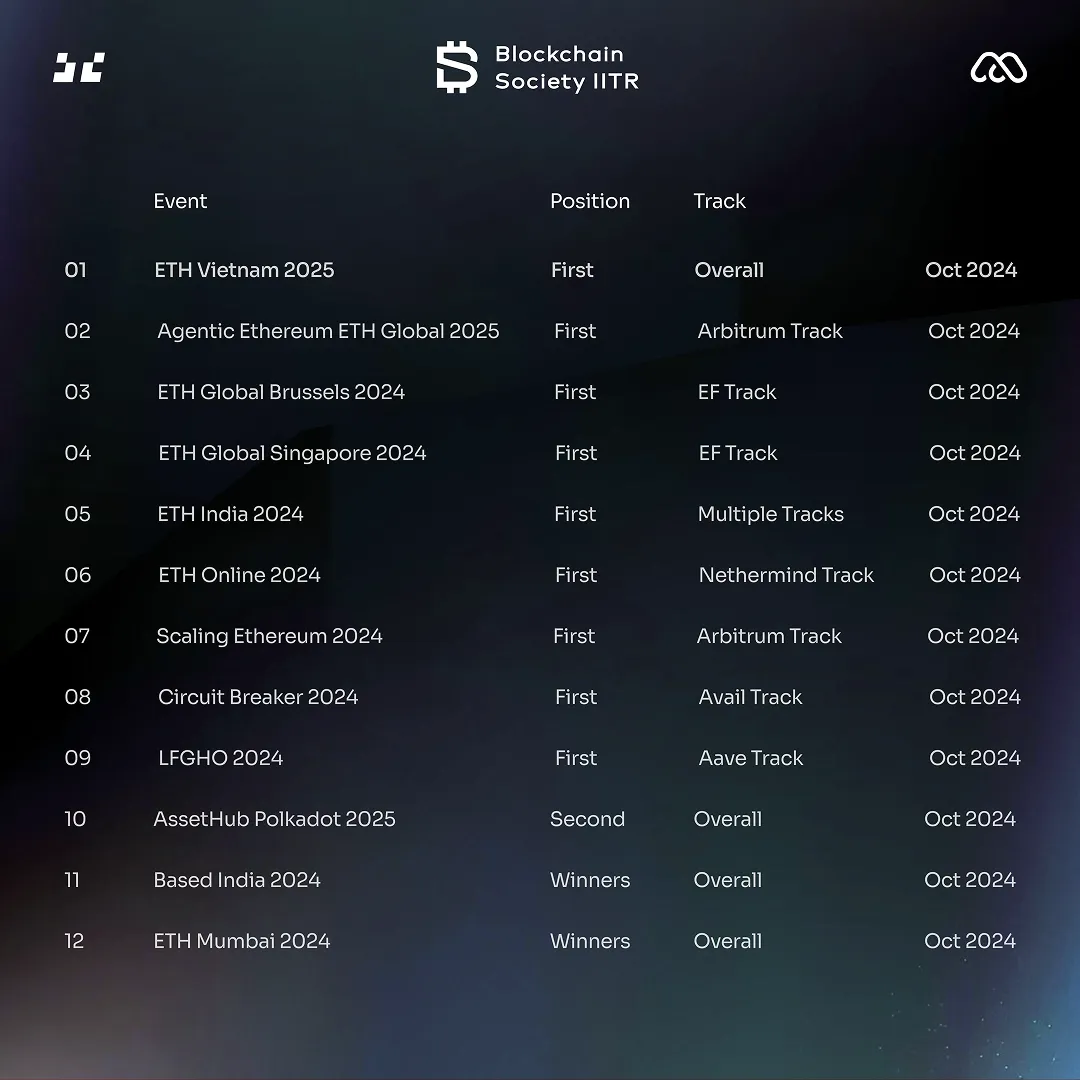Click Arbitrum Track in Scaling Ethereum row

769,636
